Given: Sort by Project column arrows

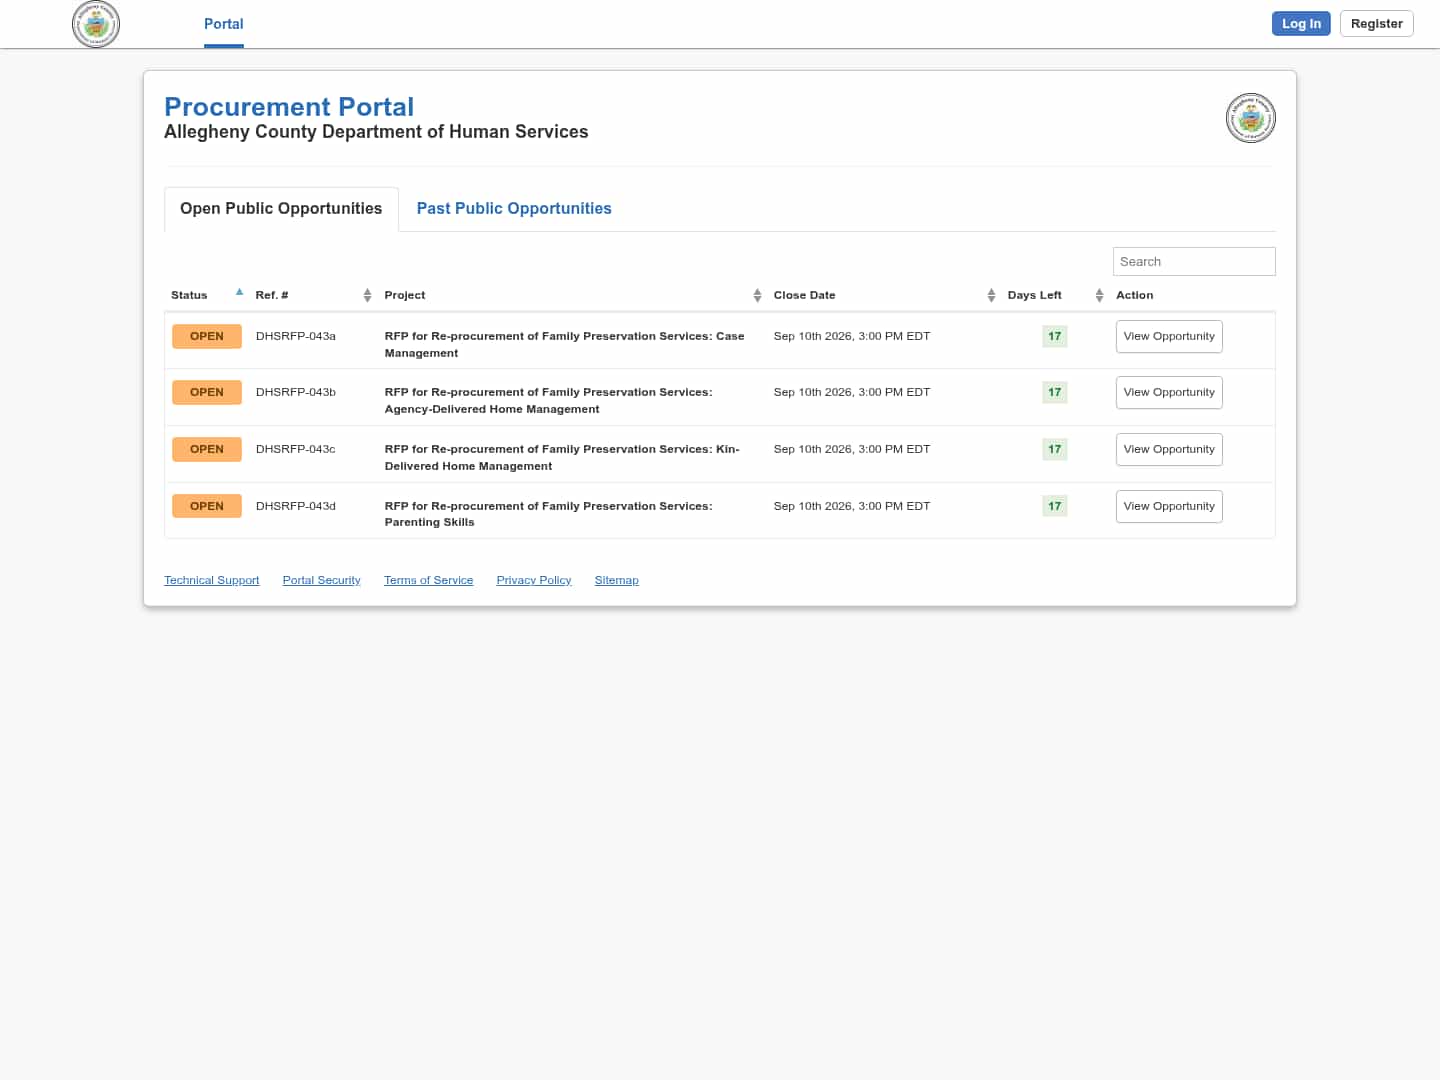Looking at the screenshot, I should (757, 295).
